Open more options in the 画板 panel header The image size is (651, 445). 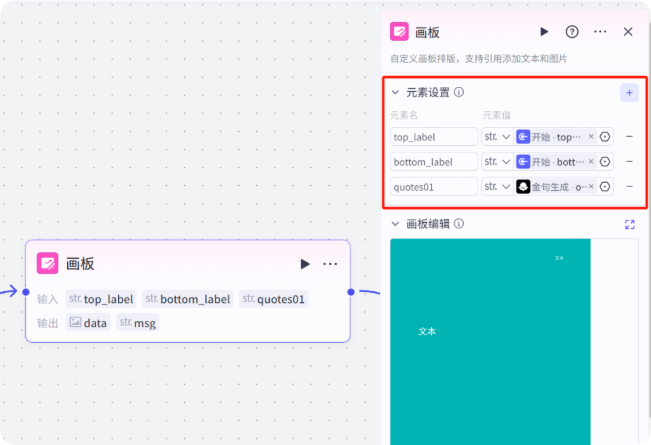point(600,32)
